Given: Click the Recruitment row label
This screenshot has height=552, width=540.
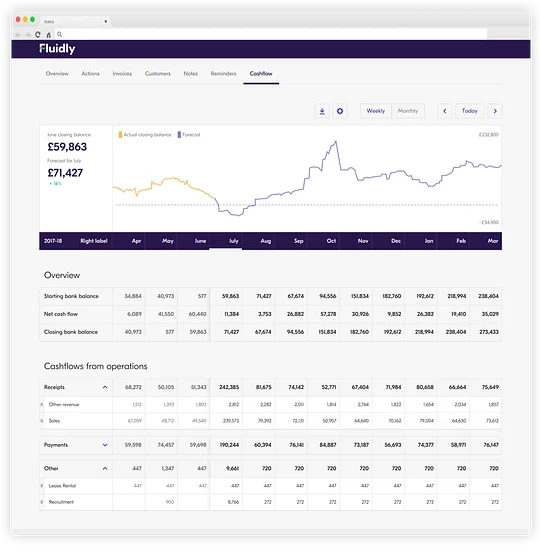Looking at the screenshot, I should (x=61, y=502).
